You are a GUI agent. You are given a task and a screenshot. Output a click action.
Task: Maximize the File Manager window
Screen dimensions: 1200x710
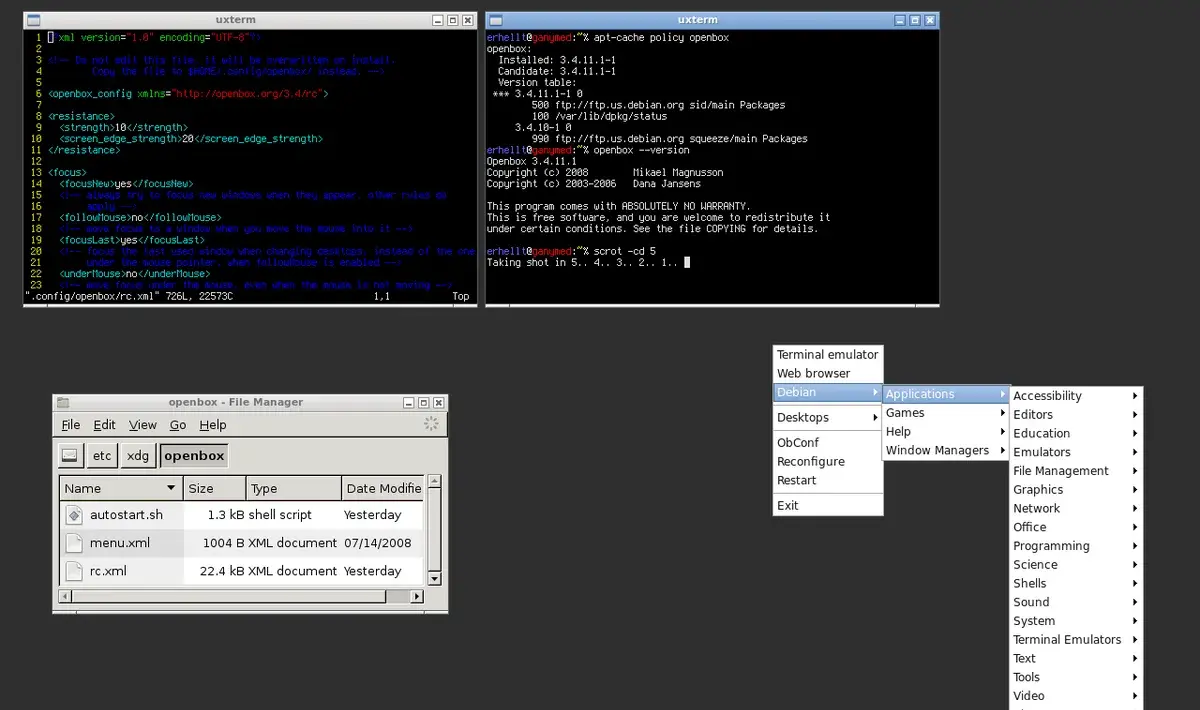pos(423,402)
